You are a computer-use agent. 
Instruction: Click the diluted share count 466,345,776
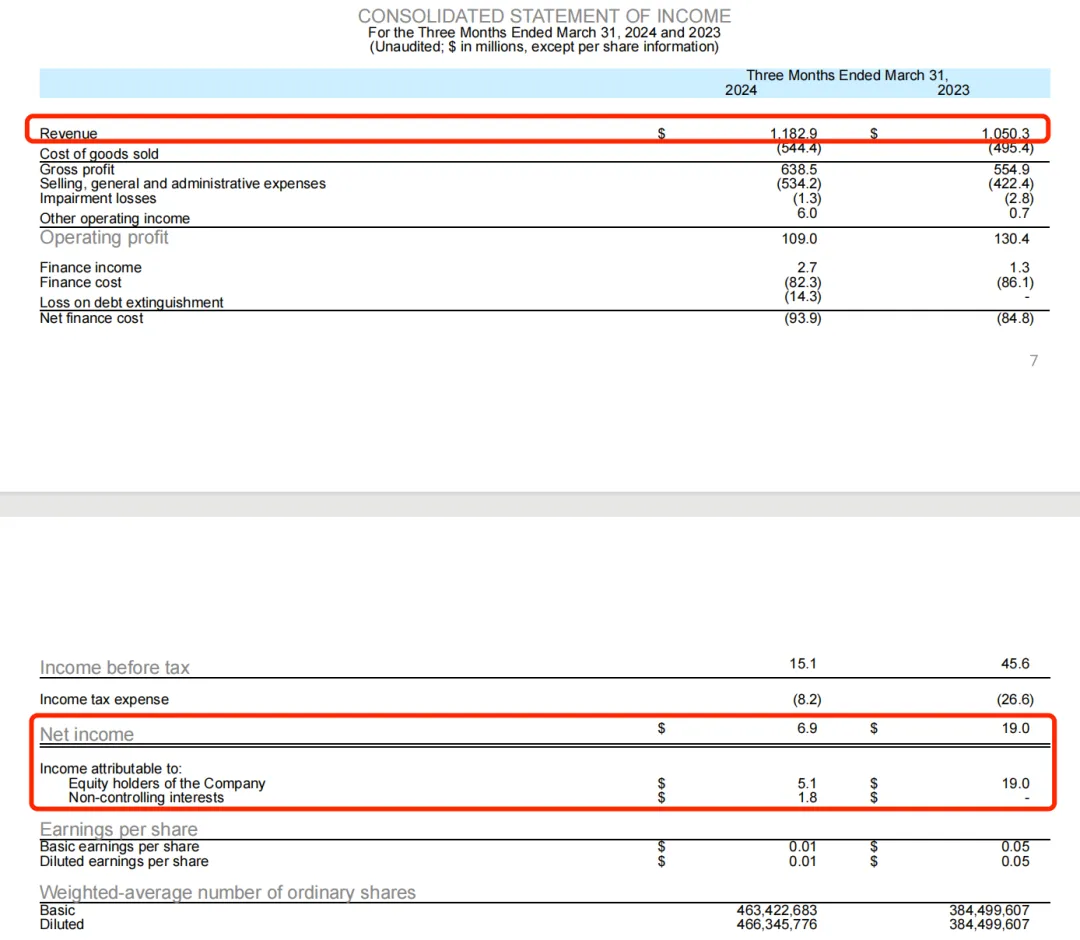click(776, 924)
